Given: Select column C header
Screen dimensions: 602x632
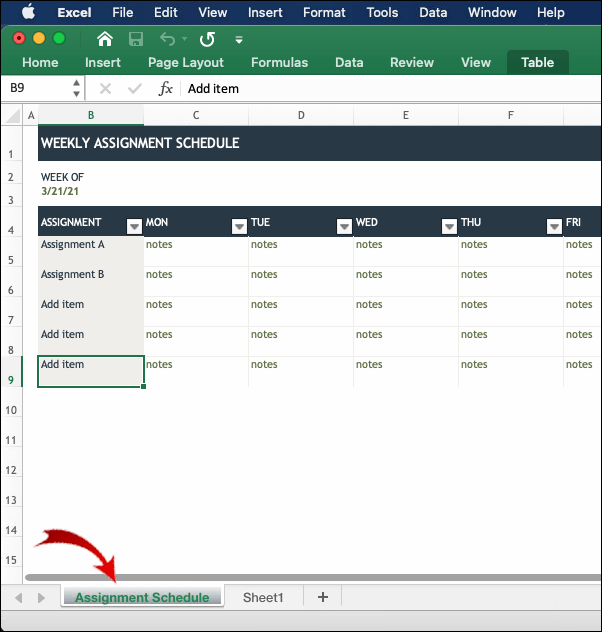Looking at the screenshot, I should (x=196, y=115).
